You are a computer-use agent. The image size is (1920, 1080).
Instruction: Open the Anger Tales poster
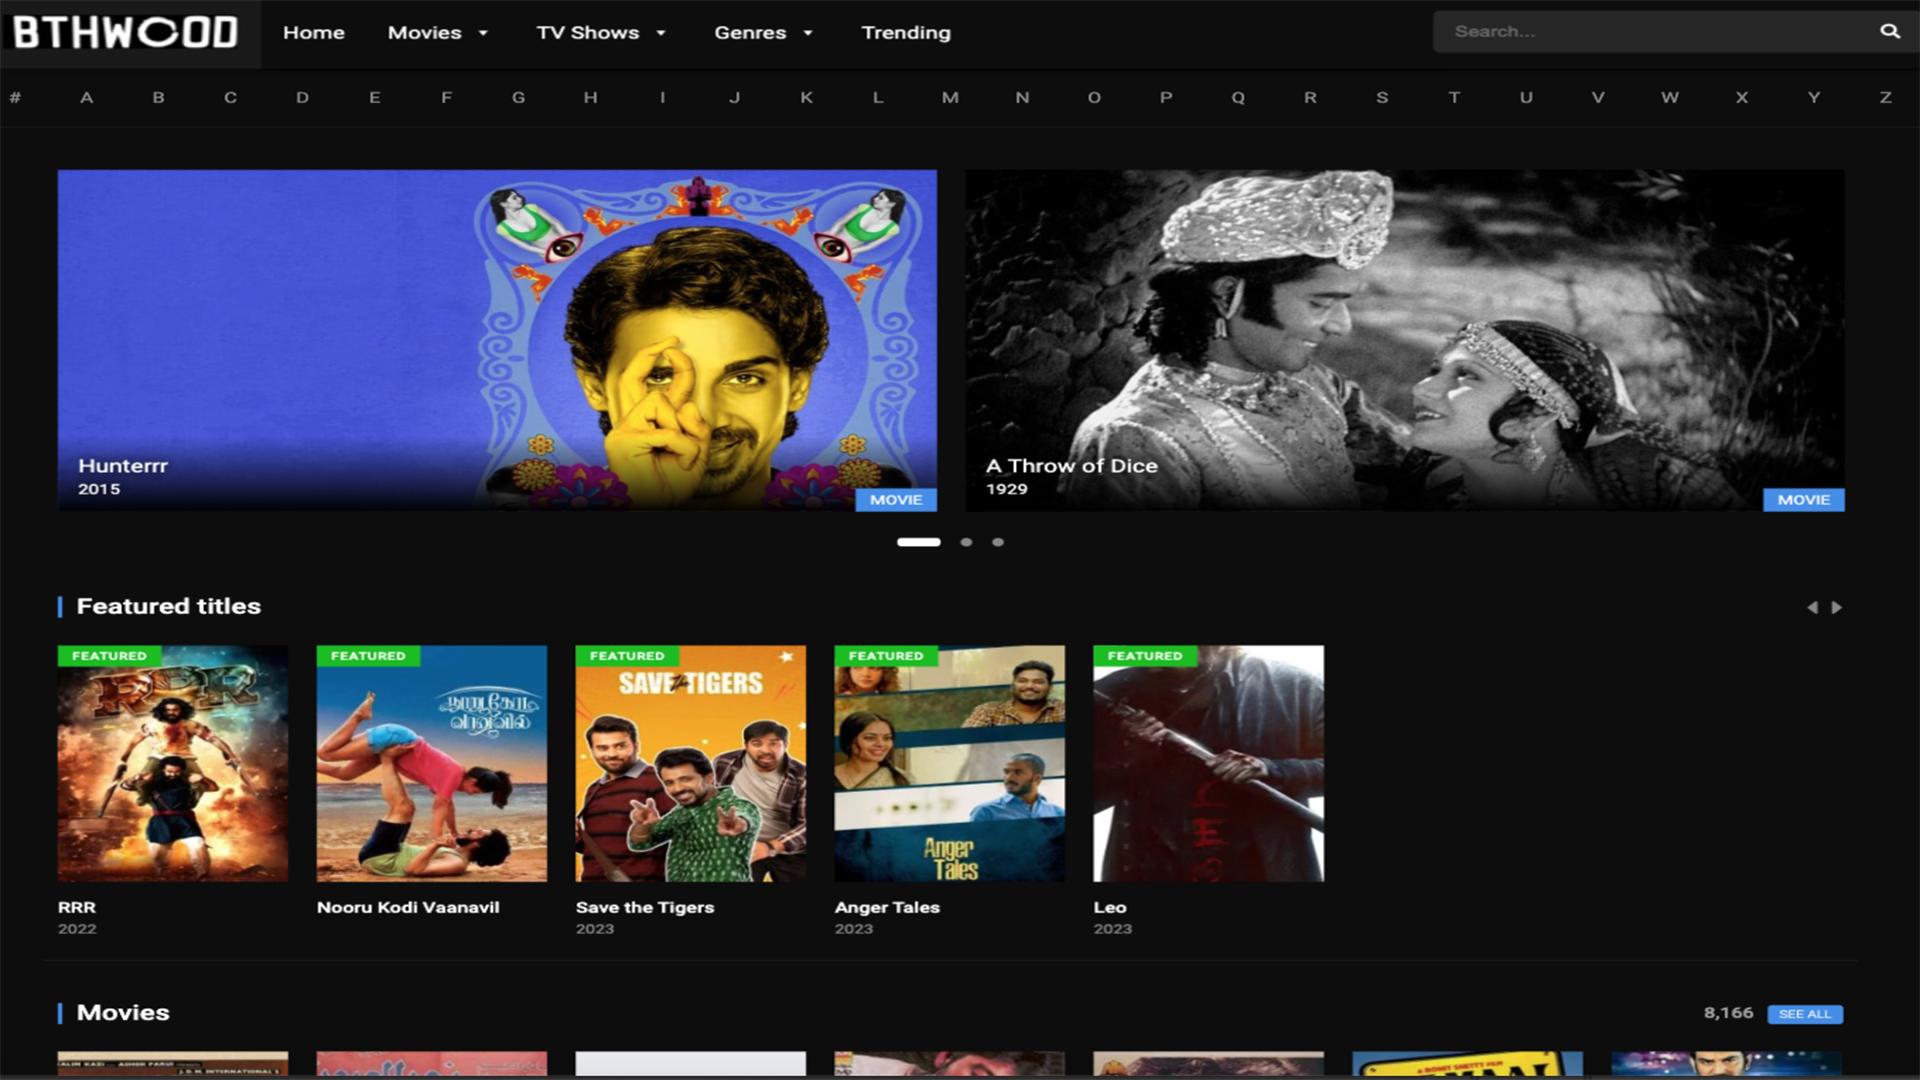point(950,764)
